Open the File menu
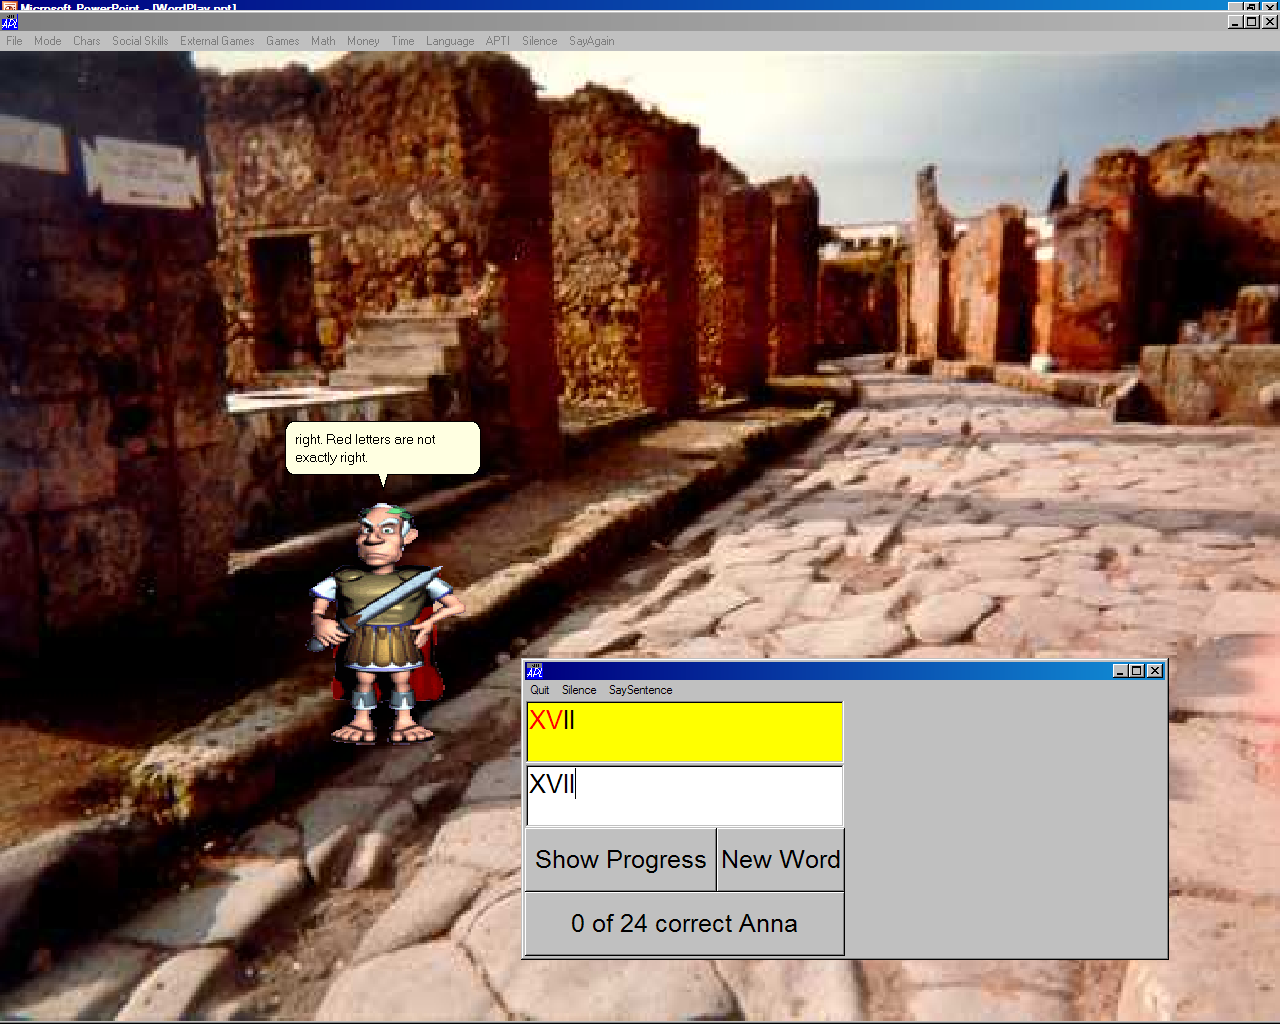Viewport: 1280px width, 1024px height. 14,41
